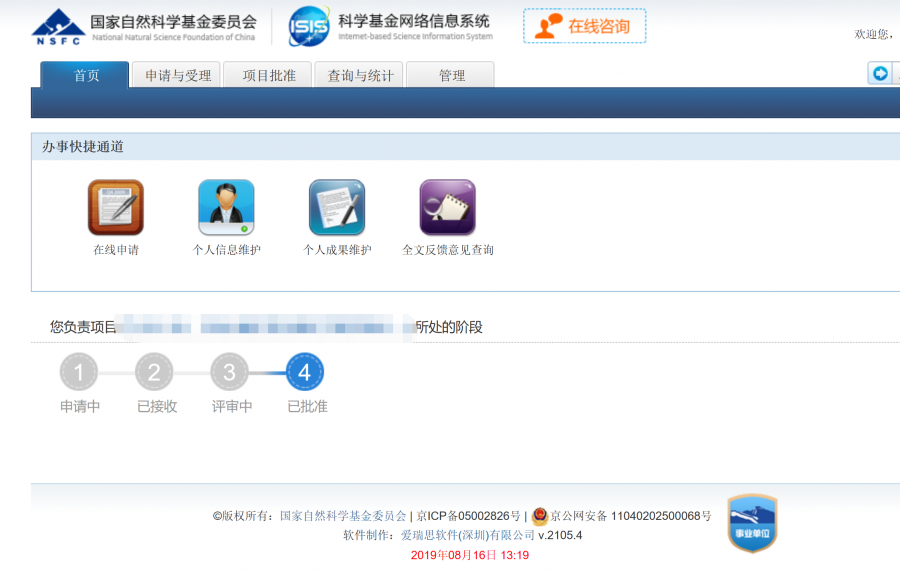
Task: Open the 在线咨询 online consultation button
Action: [x=584, y=26]
